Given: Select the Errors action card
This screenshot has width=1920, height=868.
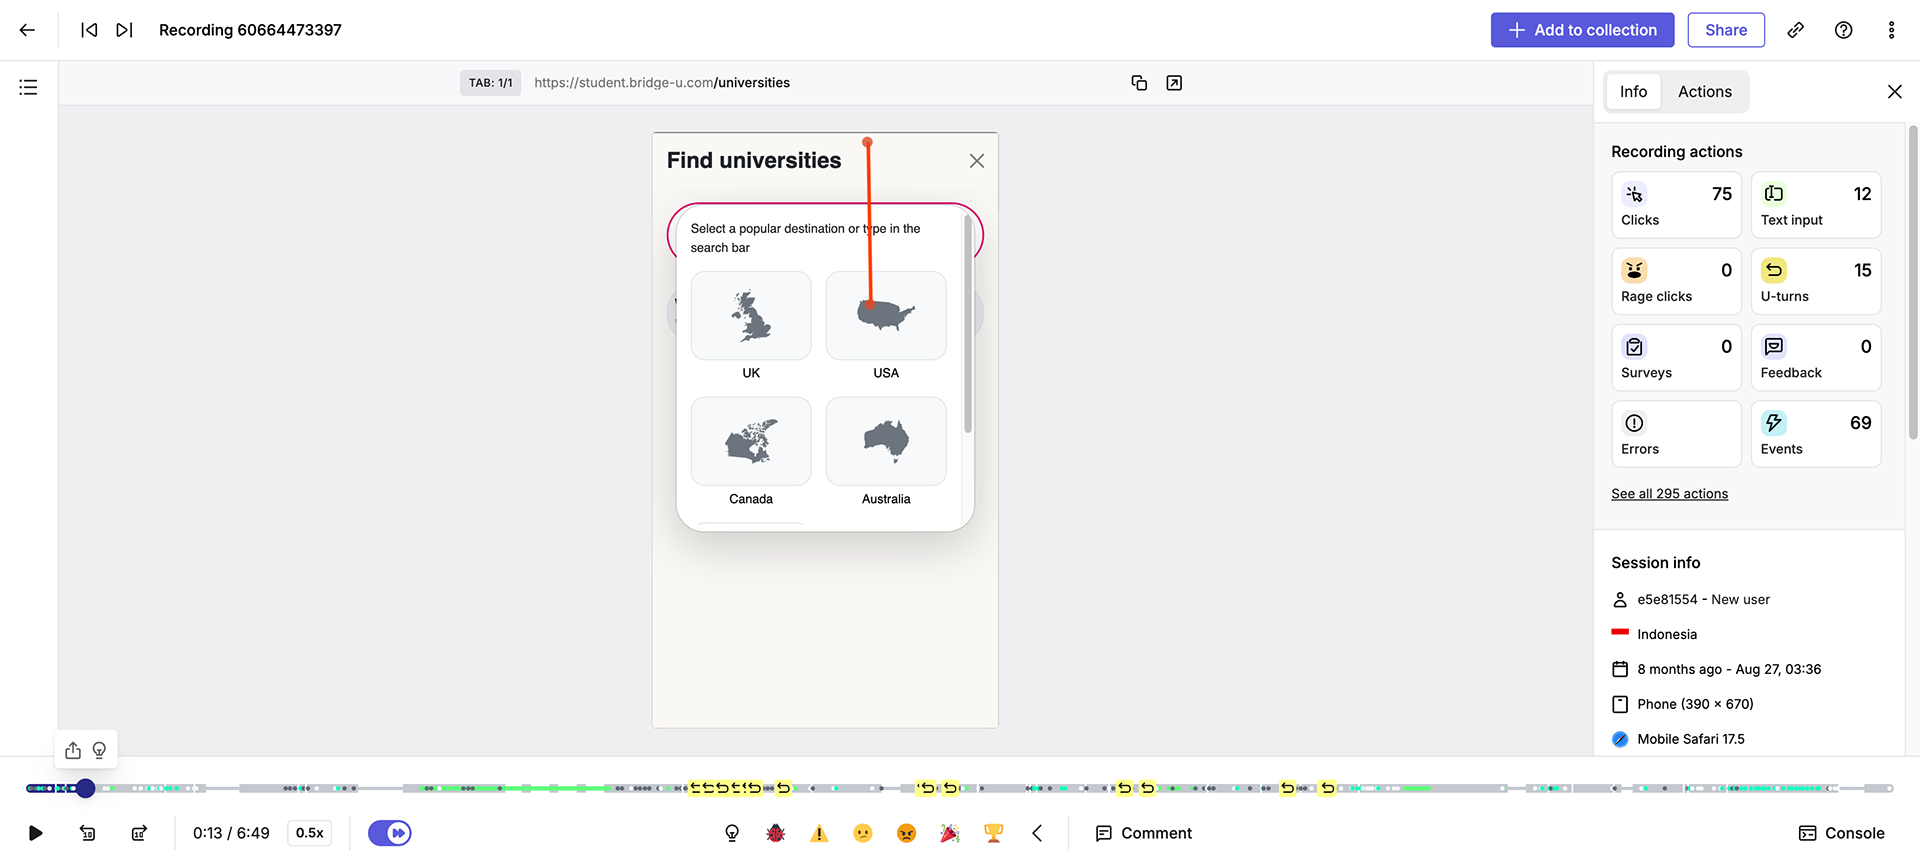Looking at the screenshot, I should (1676, 434).
